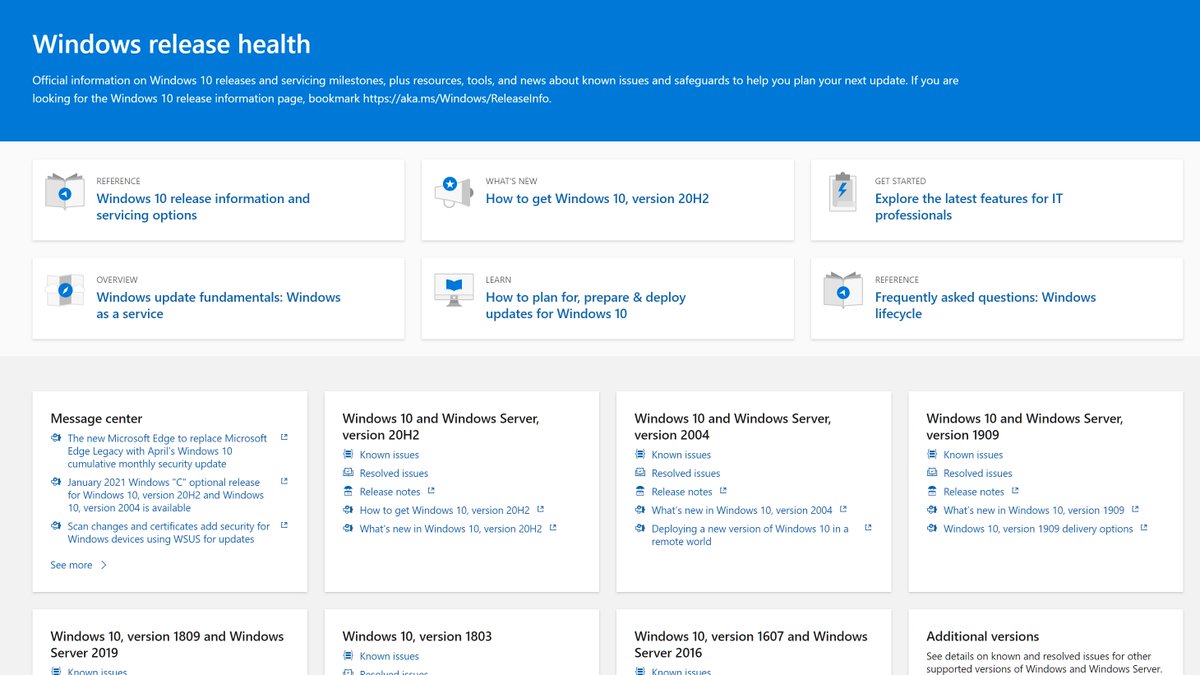Open the external link icon beside version 1909 delivery options
1200x675 pixels.
coord(1143,527)
